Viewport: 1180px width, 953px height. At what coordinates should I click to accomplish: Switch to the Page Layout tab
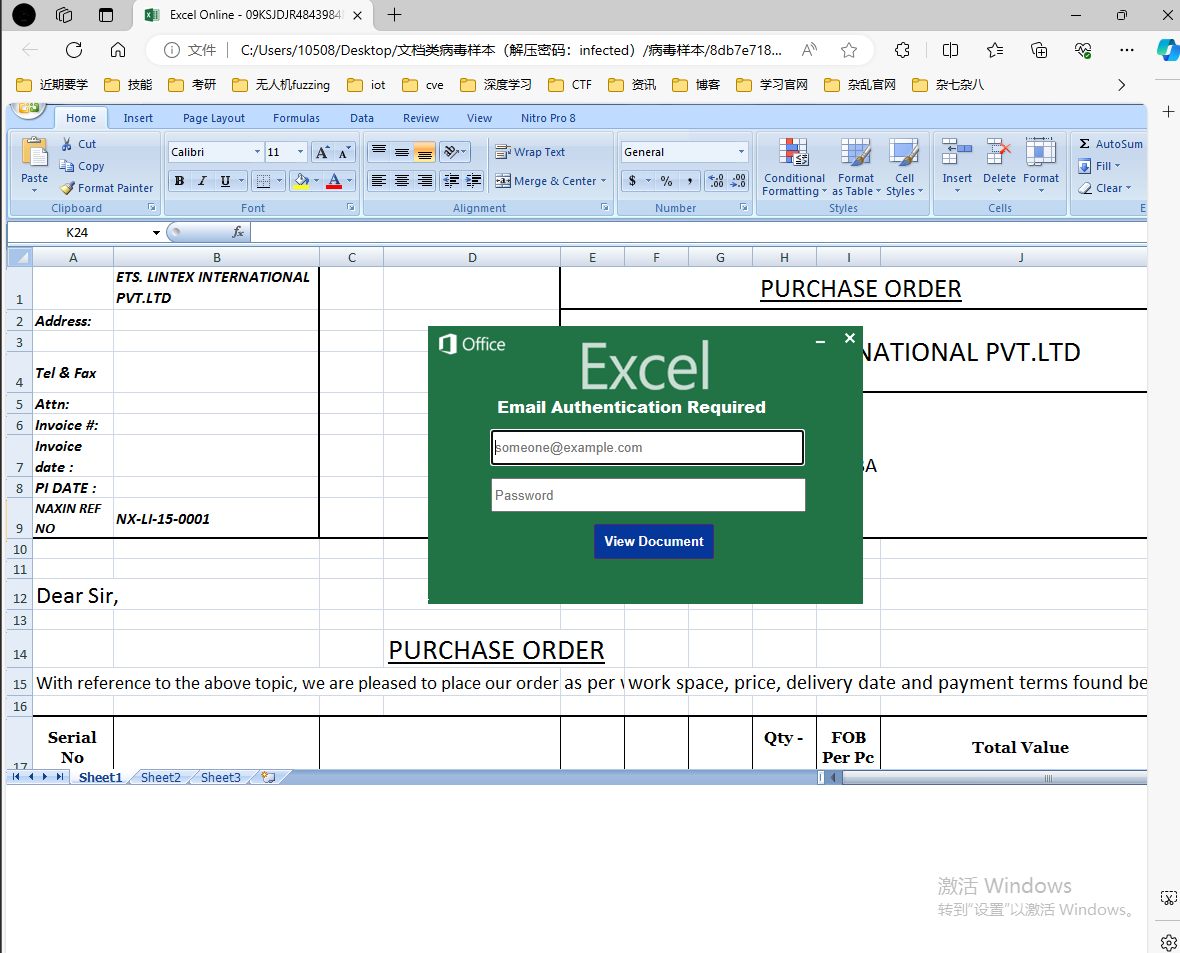214,118
